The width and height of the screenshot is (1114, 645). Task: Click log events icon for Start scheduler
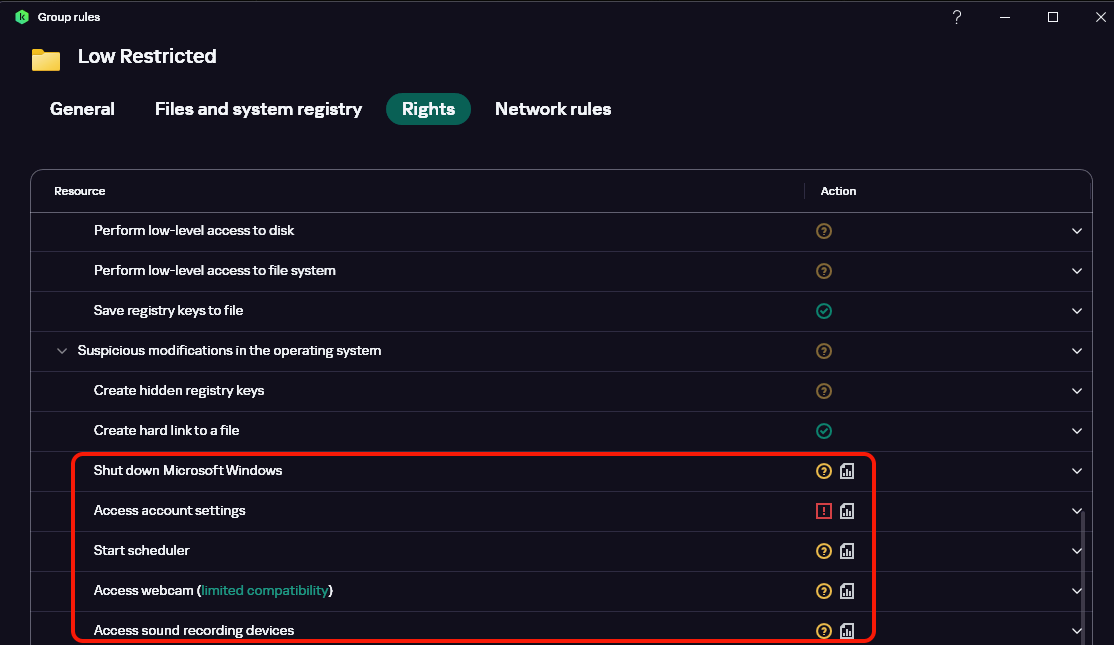pos(847,551)
